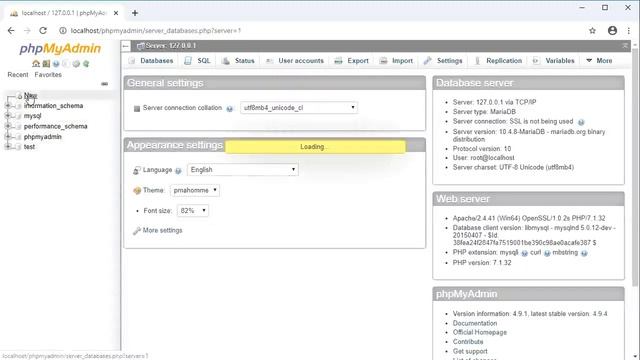
Task: Click help icon after curl extension
Action: (547, 253)
